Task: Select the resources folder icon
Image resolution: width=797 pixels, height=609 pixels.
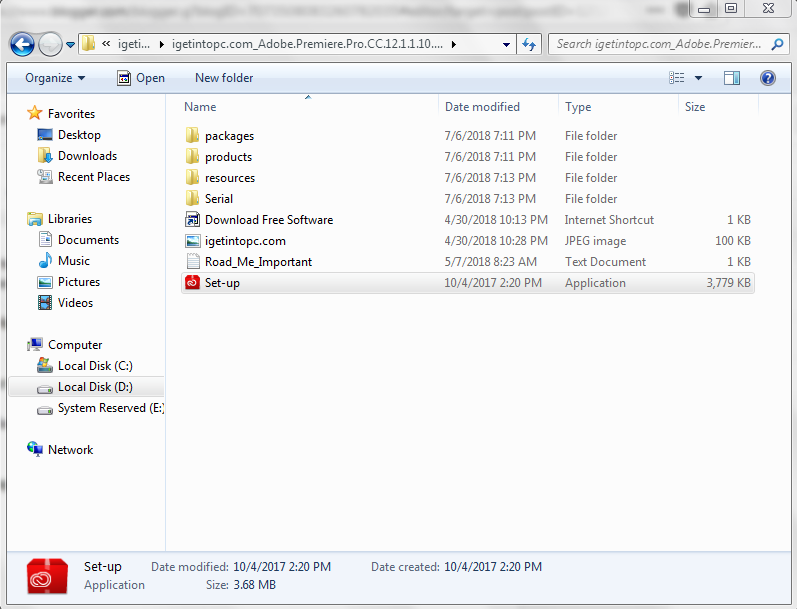Action: (x=192, y=177)
